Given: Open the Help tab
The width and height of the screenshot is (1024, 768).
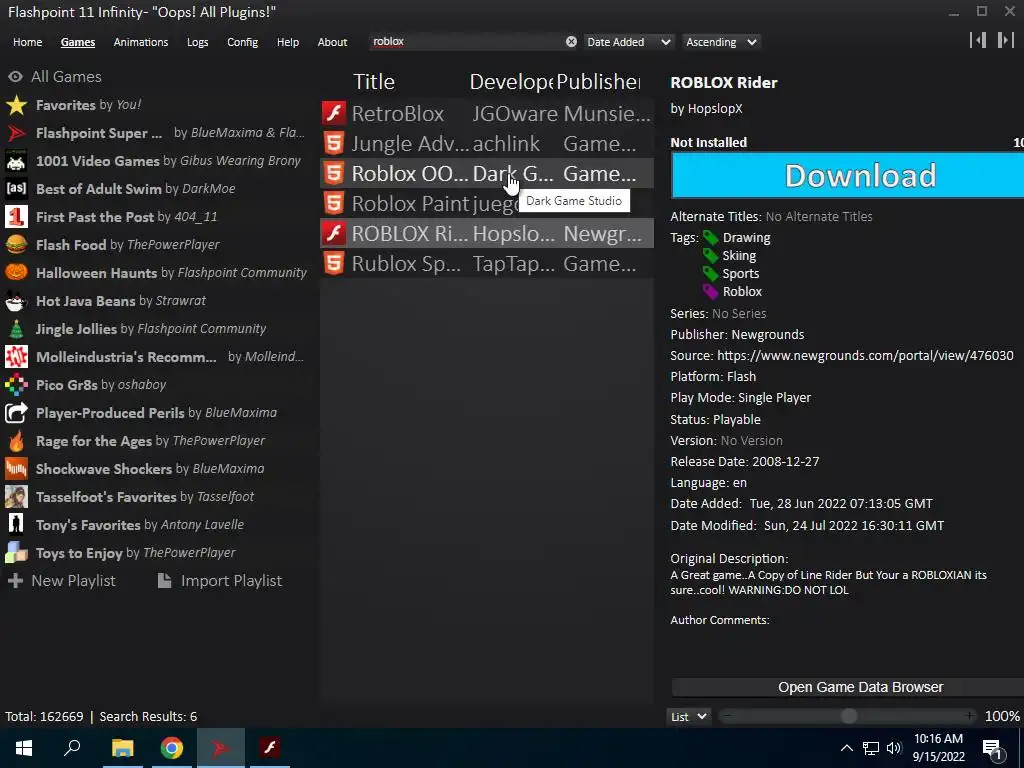Looking at the screenshot, I should coord(287,42).
